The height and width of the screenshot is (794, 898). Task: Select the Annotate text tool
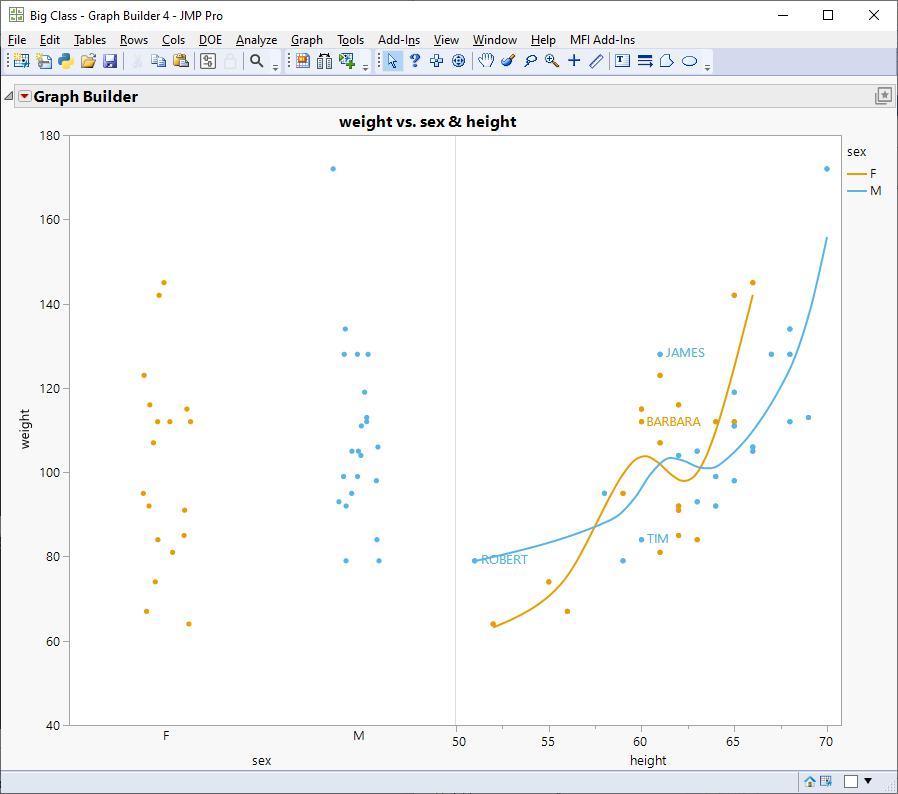(623, 61)
